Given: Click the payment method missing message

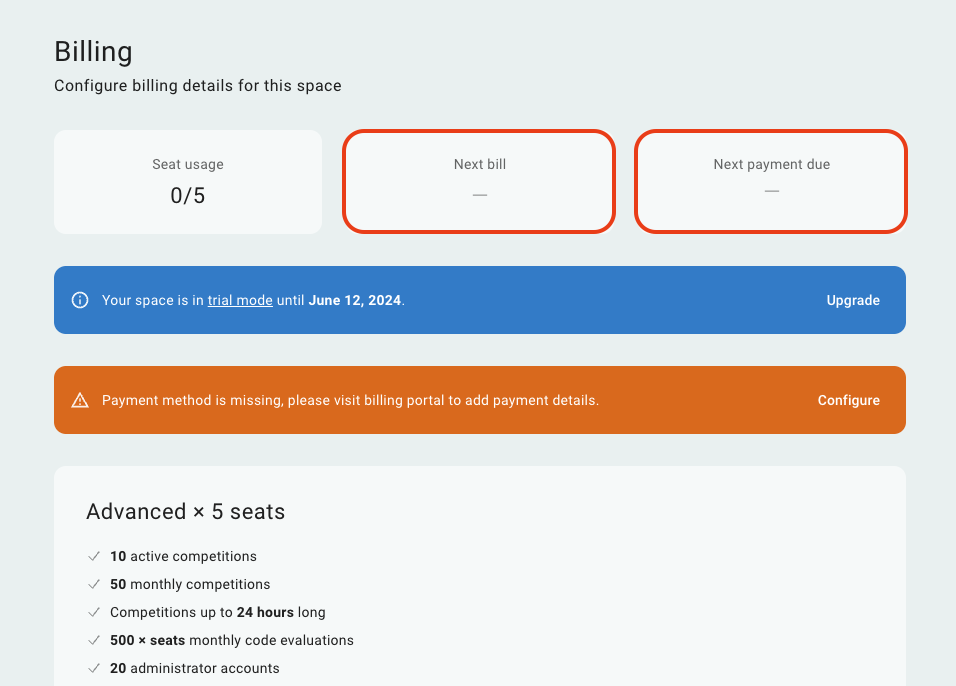Looking at the screenshot, I should click(x=350, y=400).
